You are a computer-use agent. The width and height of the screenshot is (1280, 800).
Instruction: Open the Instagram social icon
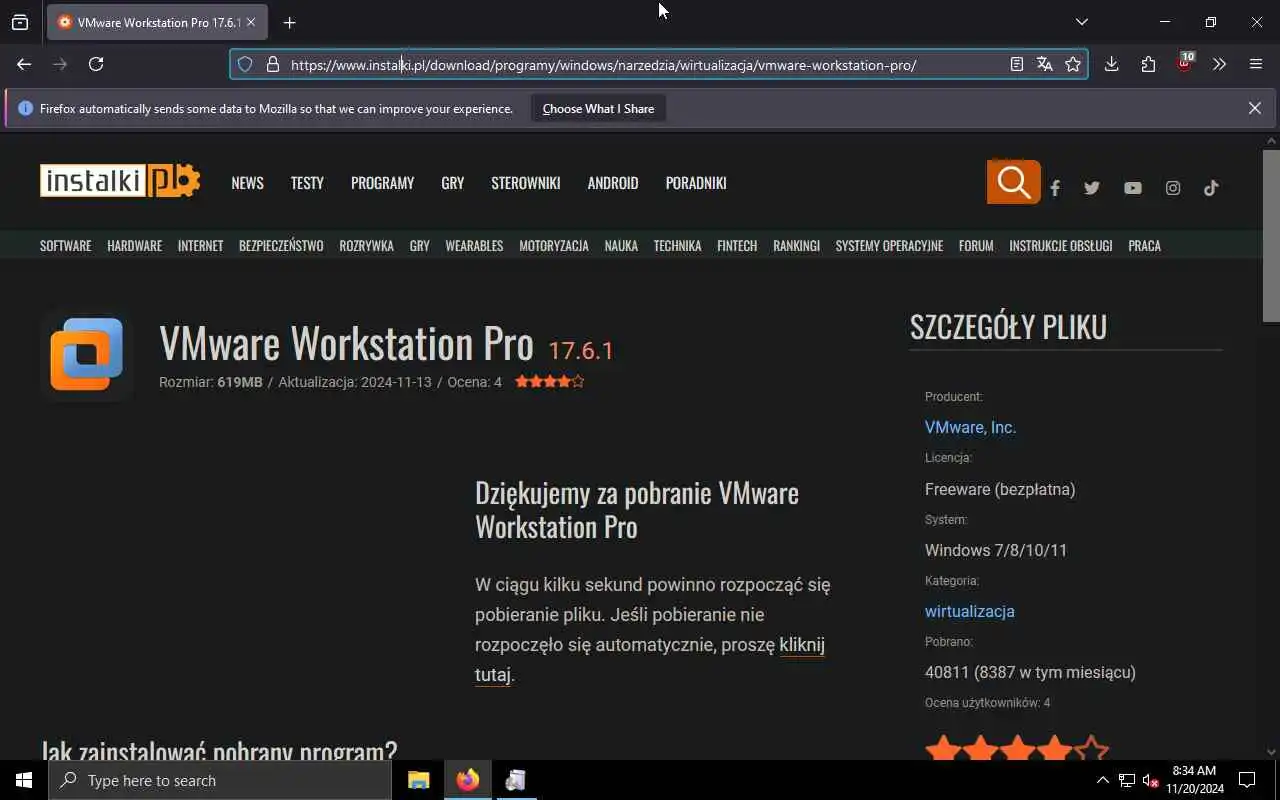[1173, 188]
